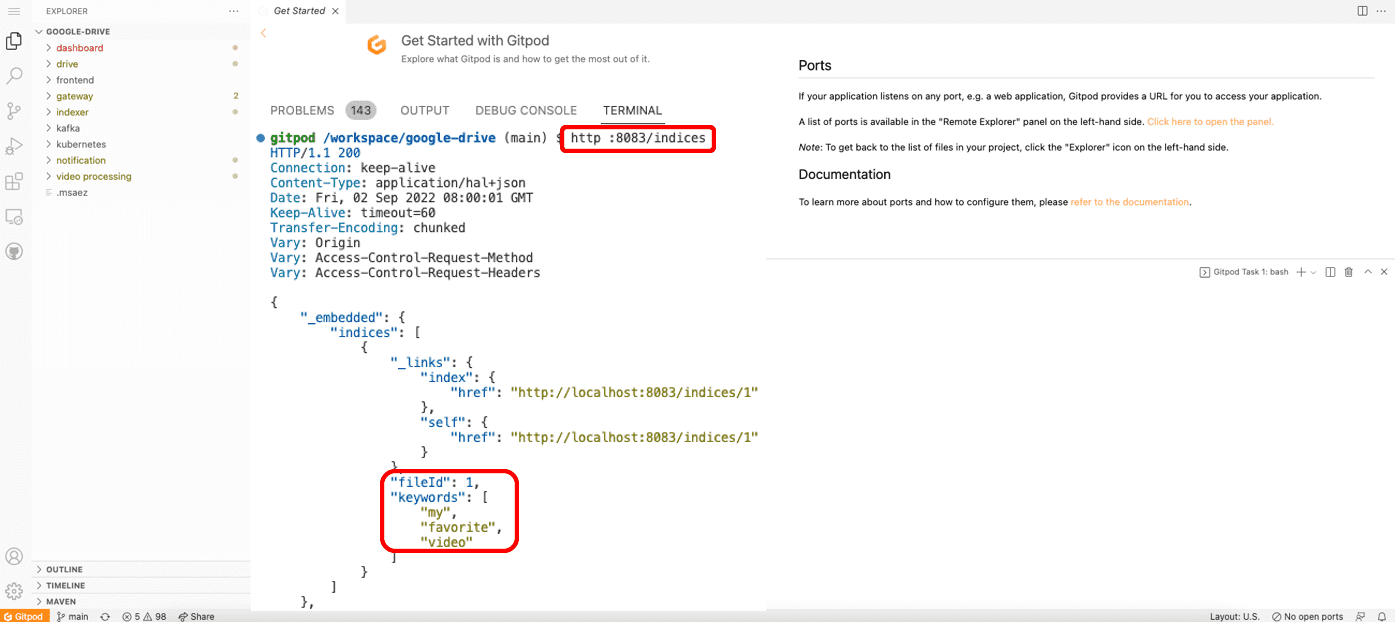Viewport: 1395px width, 628px height.
Task: Split the terminal panel
Action: 1331,272
